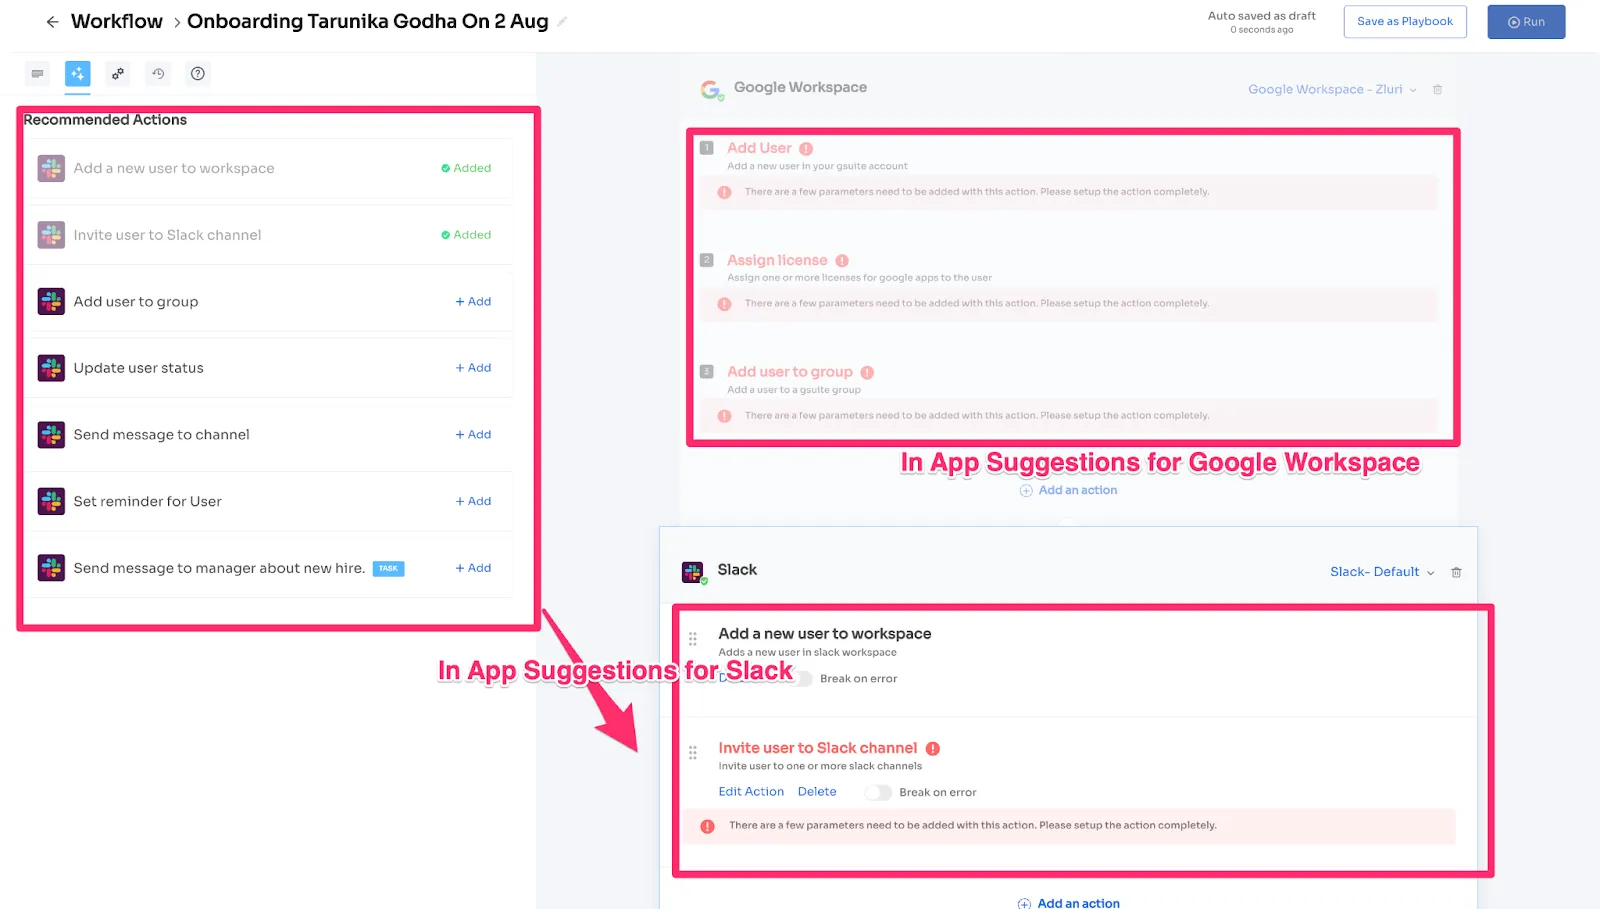Click Add an action under Google Workspace

coord(1068,490)
